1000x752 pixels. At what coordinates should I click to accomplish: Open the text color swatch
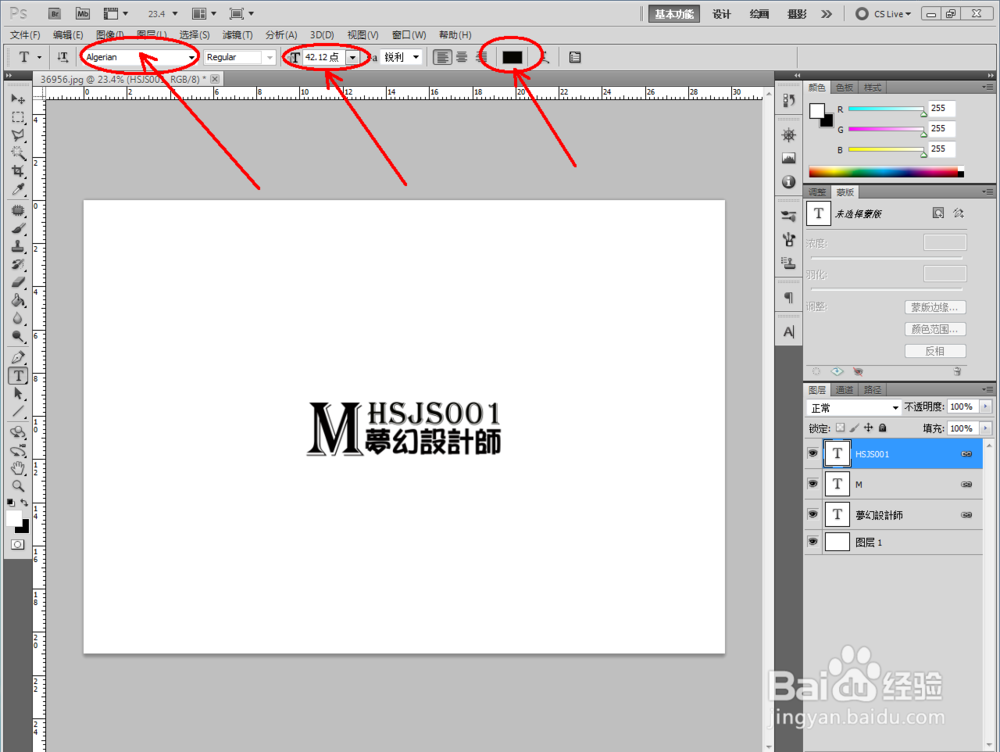pyautogui.click(x=512, y=57)
